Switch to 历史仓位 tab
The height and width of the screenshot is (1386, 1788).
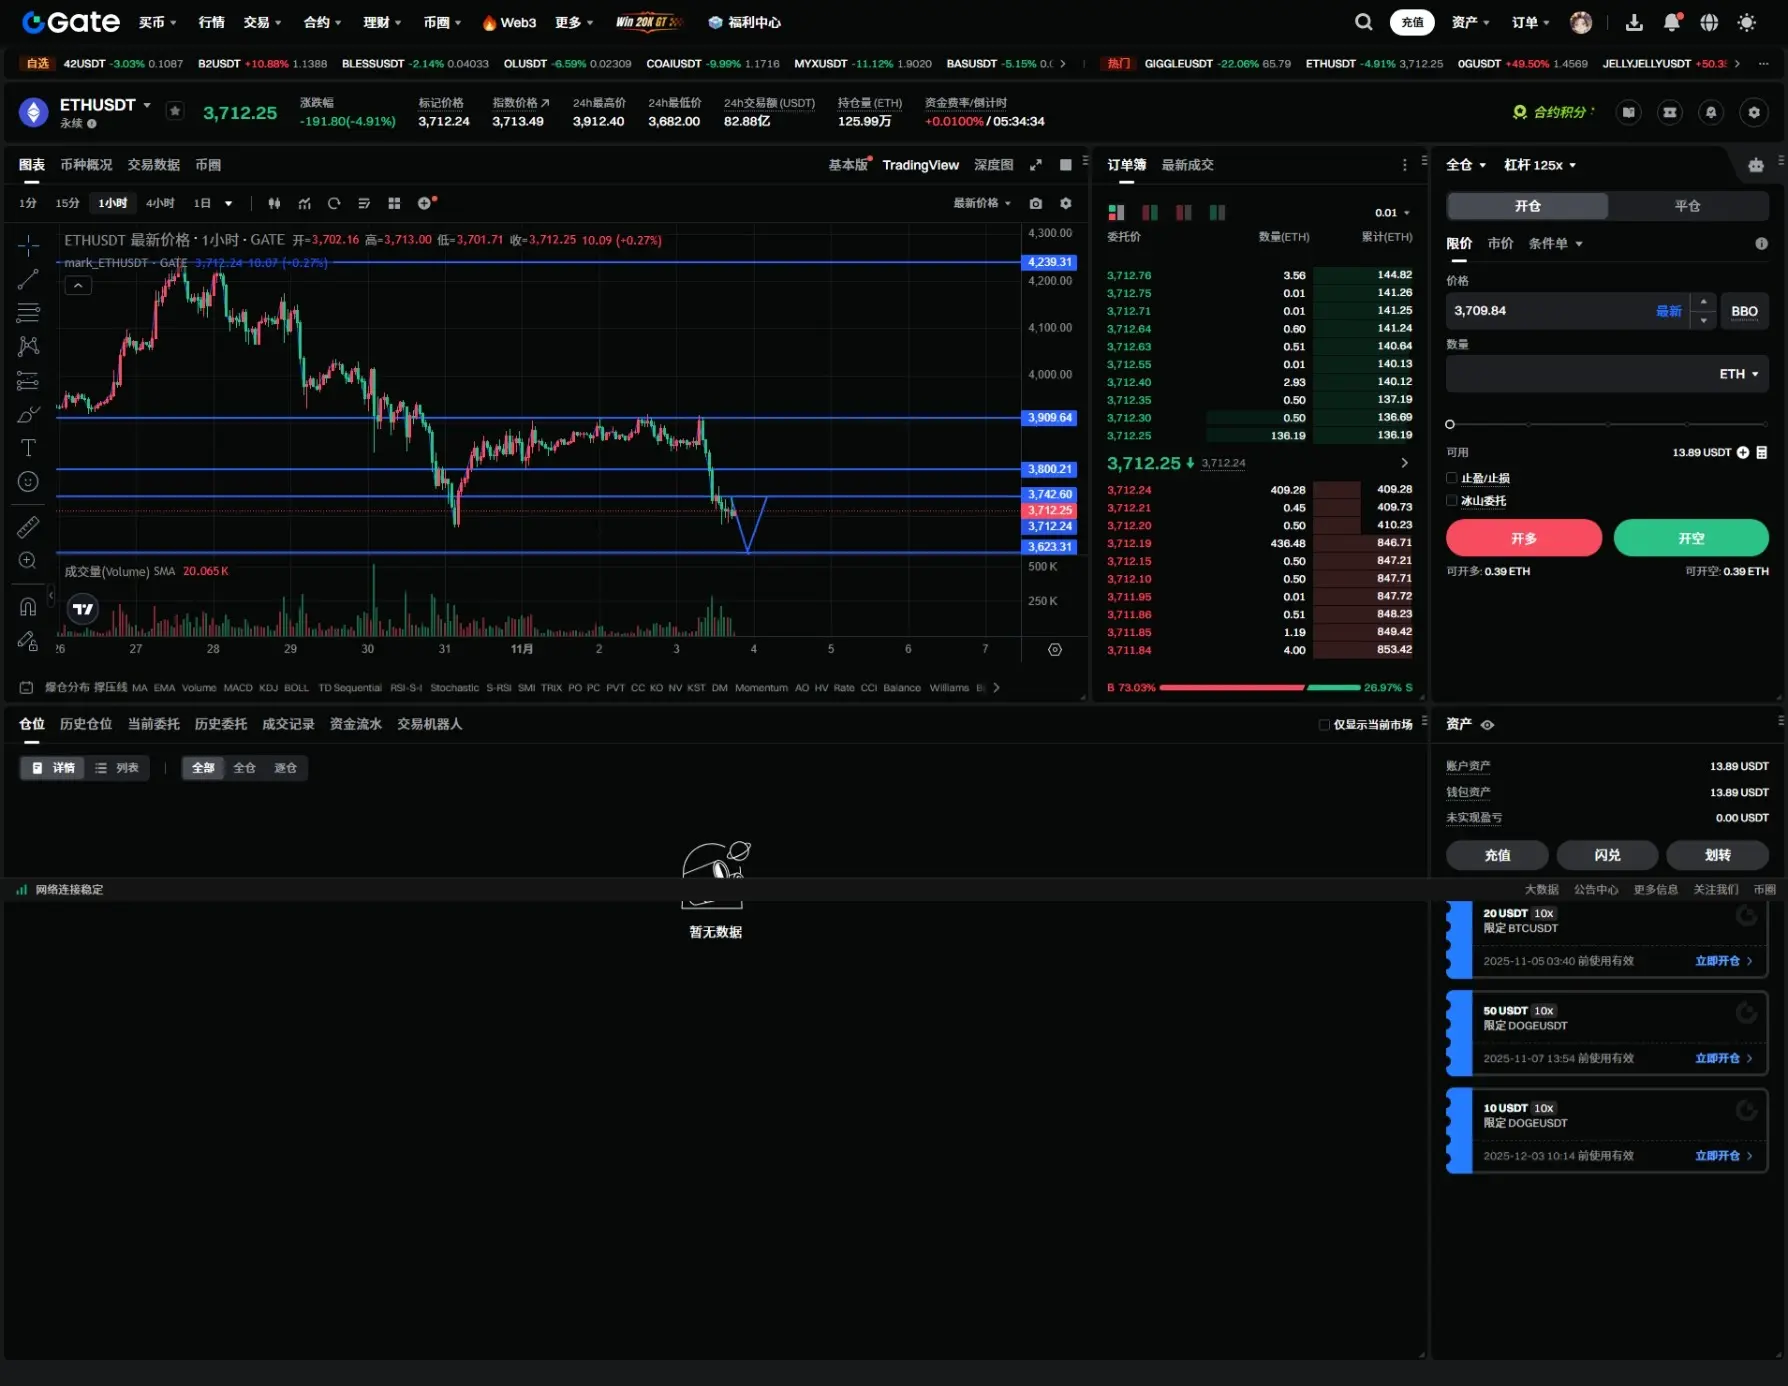pos(86,724)
